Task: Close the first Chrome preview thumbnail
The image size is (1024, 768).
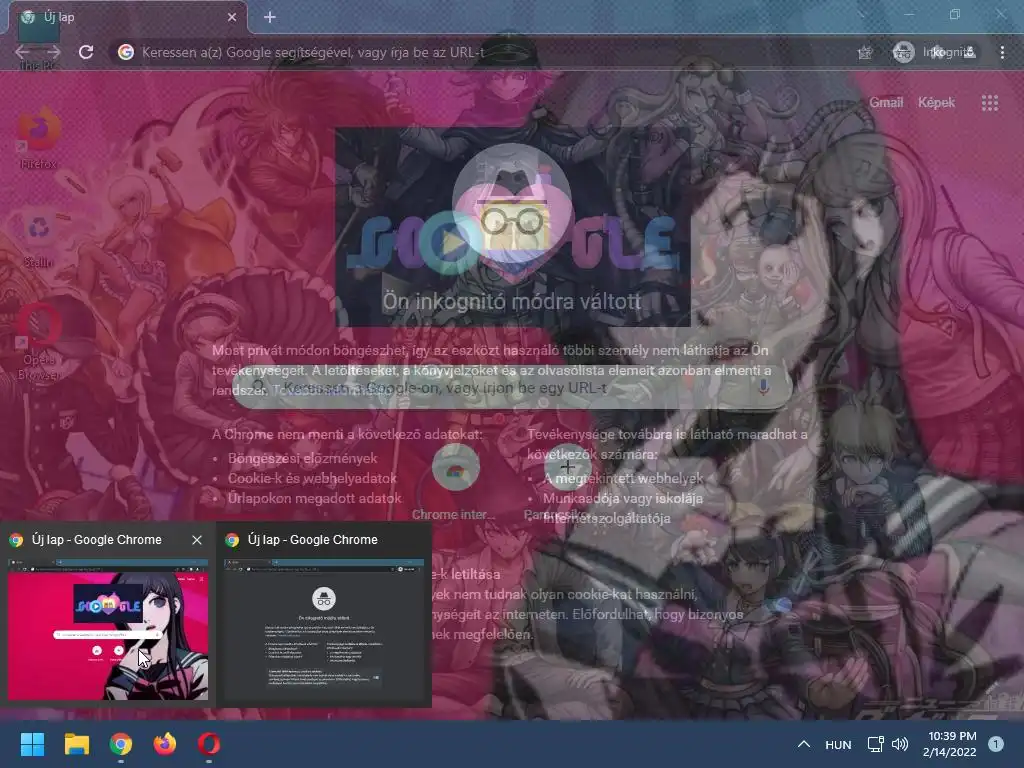Action: (x=197, y=539)
